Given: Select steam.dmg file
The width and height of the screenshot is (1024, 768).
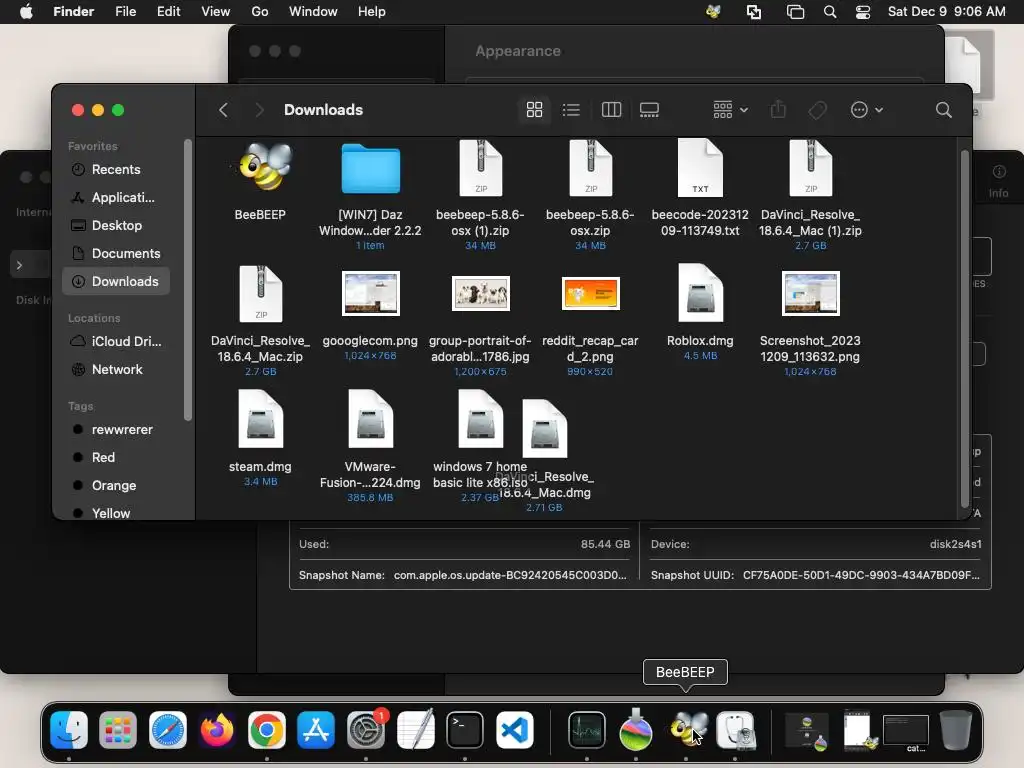Looking at the screenshot, I should [x=261, y=419].
